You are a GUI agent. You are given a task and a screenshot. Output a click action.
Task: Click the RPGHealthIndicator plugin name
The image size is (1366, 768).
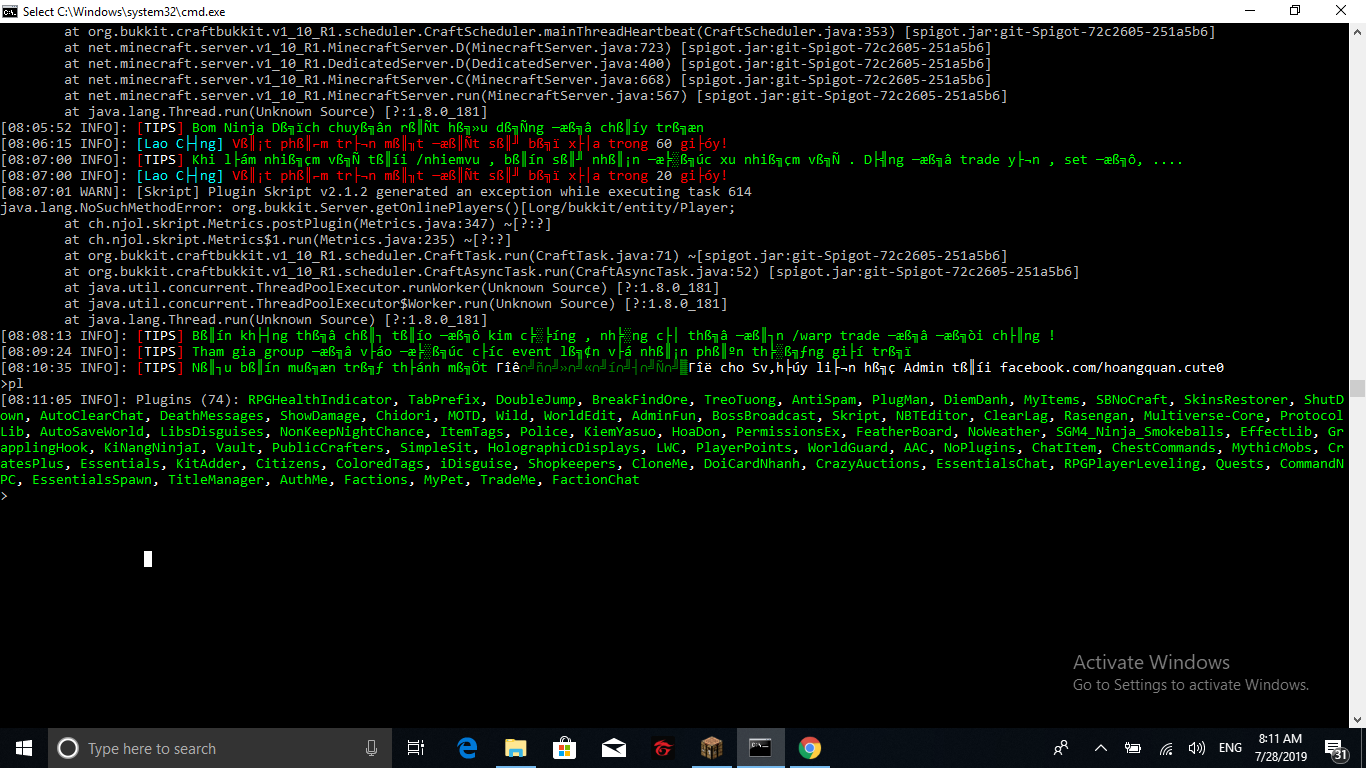[x=320, y=400]
